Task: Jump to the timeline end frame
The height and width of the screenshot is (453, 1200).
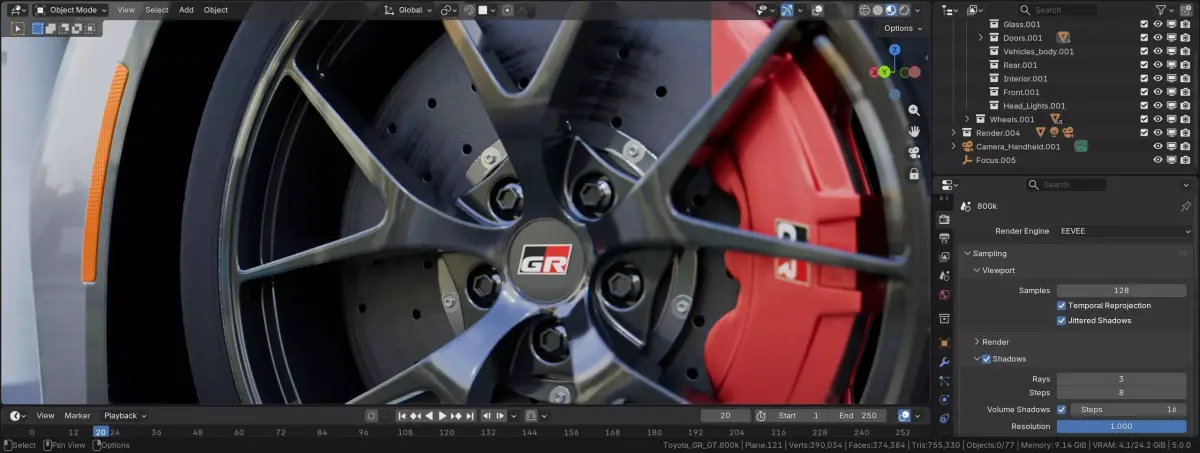Action: [x=469, y=416]
